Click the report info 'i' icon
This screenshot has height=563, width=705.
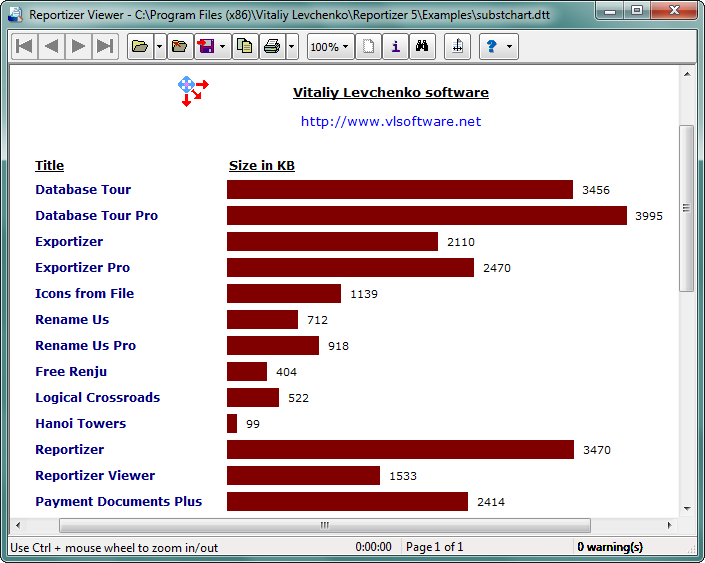395,47
